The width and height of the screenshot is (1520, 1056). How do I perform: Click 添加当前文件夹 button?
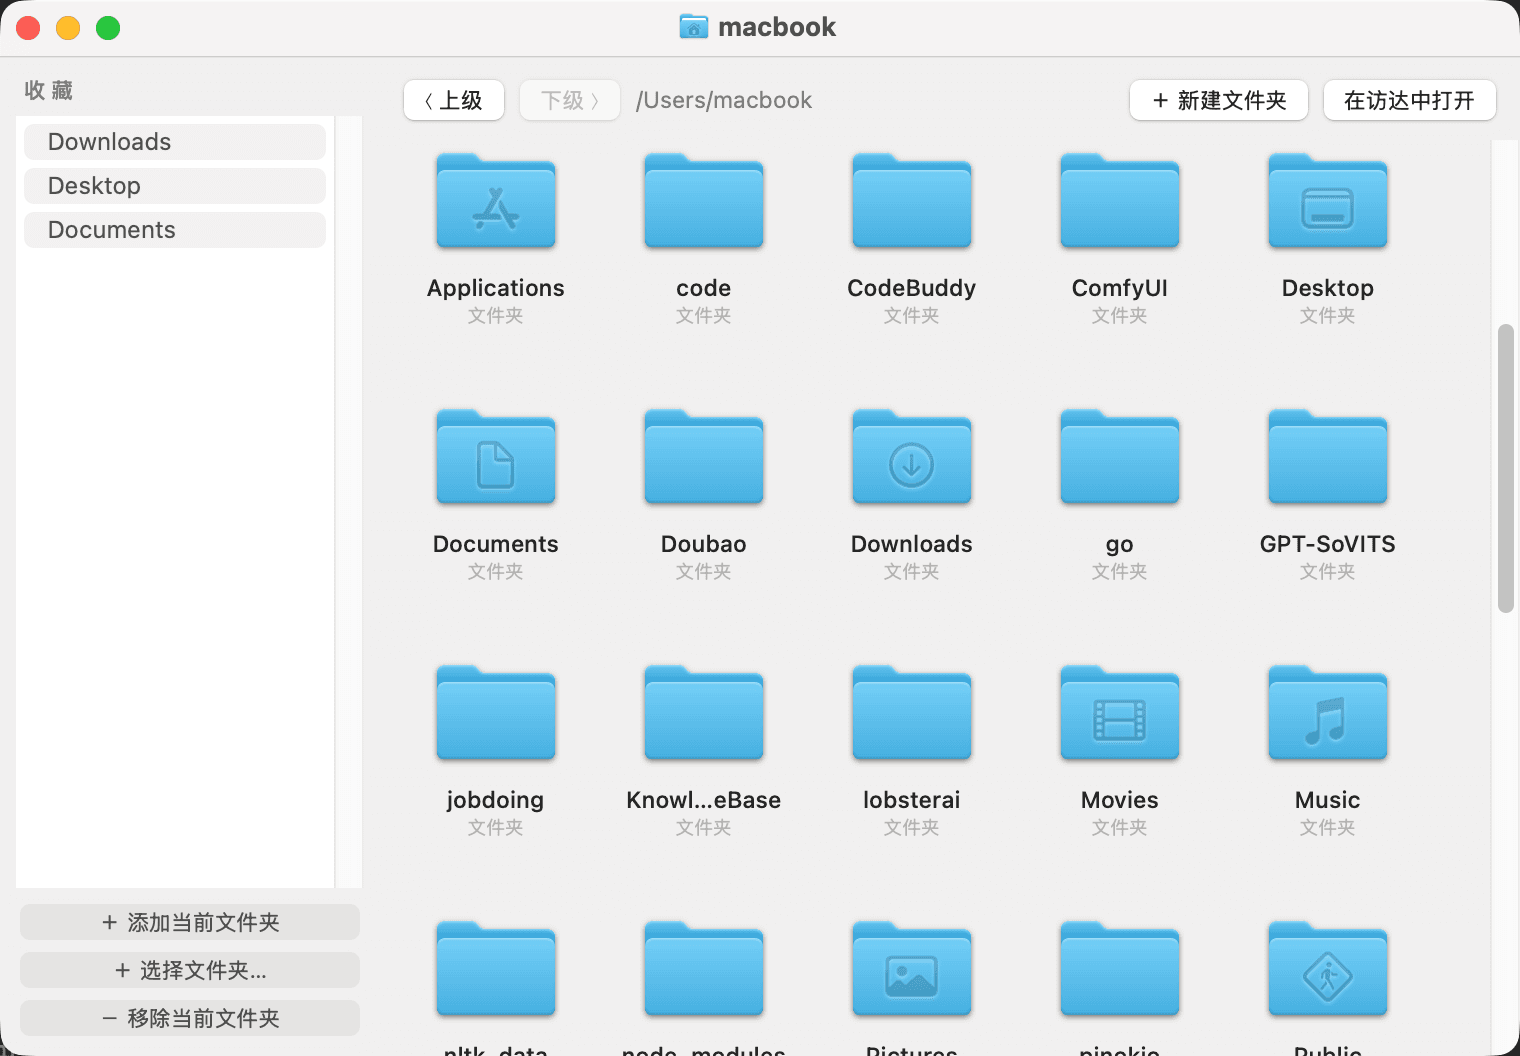(190, 922)
